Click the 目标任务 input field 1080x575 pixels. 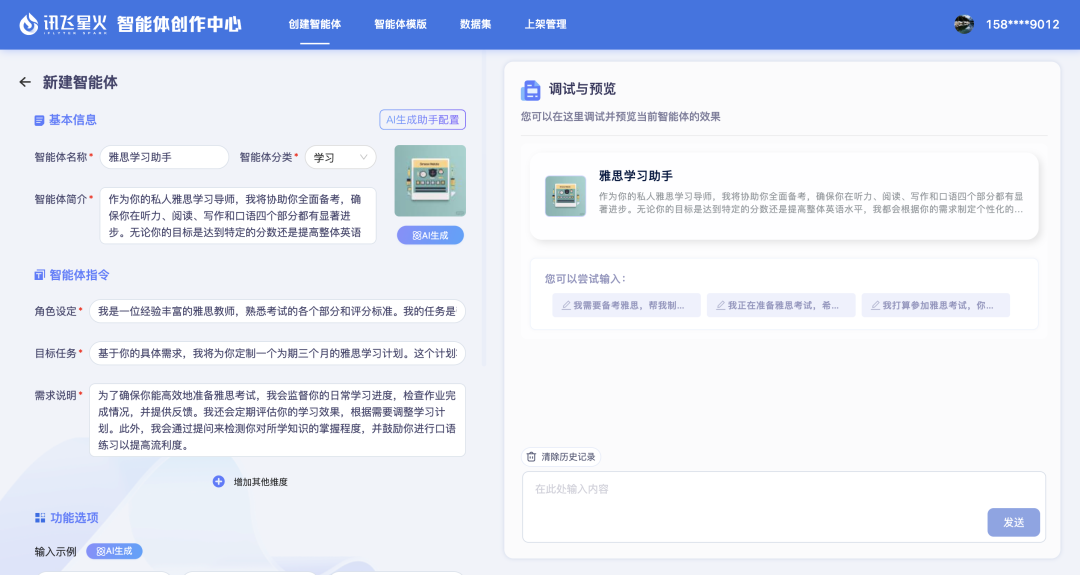tap(277, 353)
